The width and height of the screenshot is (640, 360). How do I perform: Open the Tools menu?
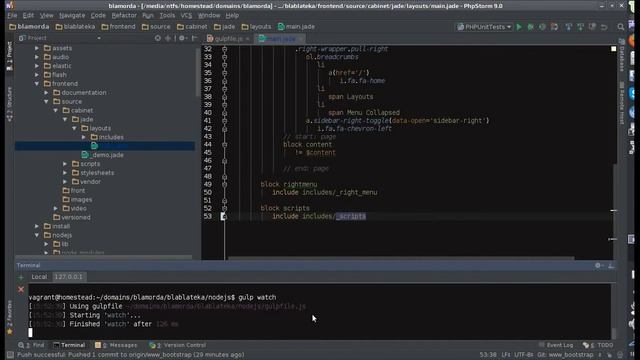pyautogui.click(x=167, y=16)
